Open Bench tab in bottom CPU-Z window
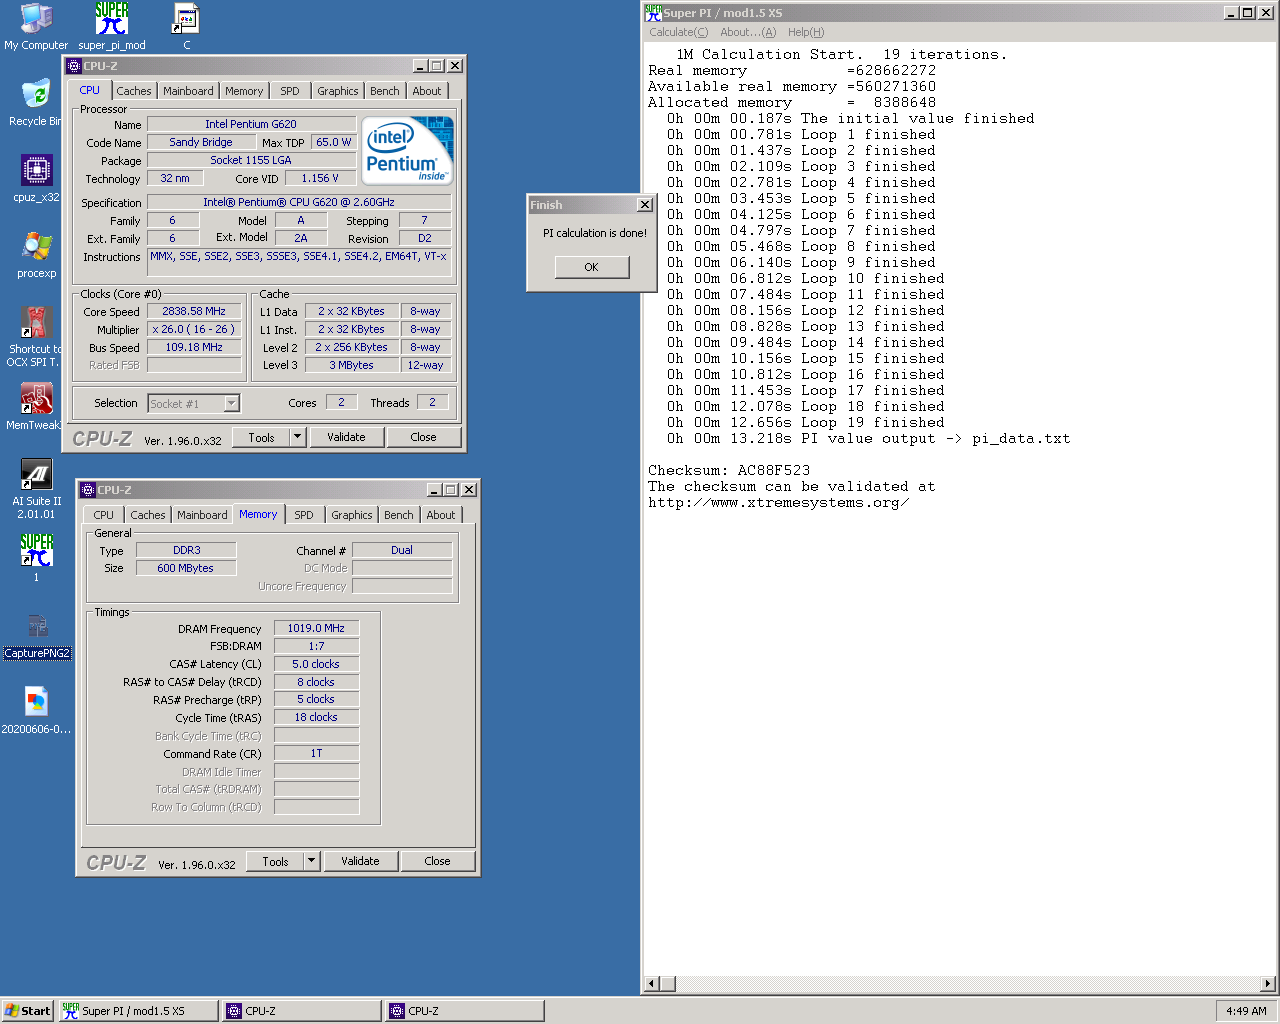This screenshot has height=1024, width=1280. click(399, 515)
